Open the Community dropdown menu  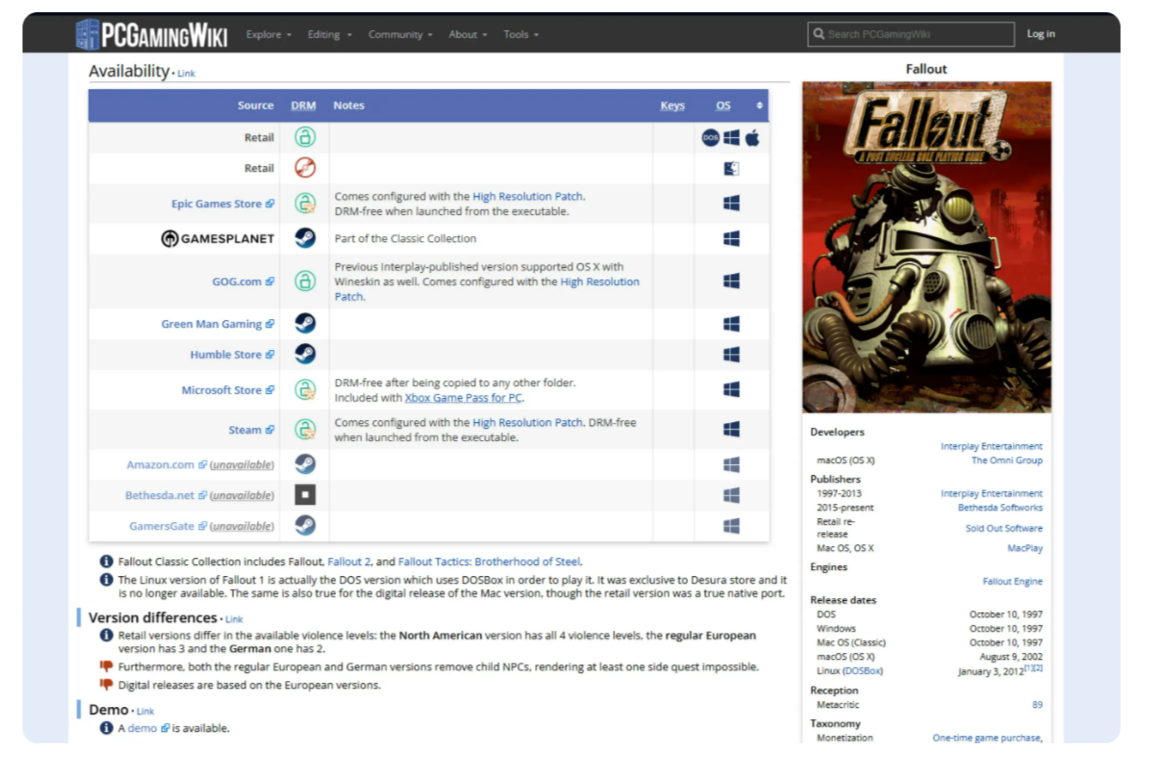pyautogui.click(x=400, y=34)
